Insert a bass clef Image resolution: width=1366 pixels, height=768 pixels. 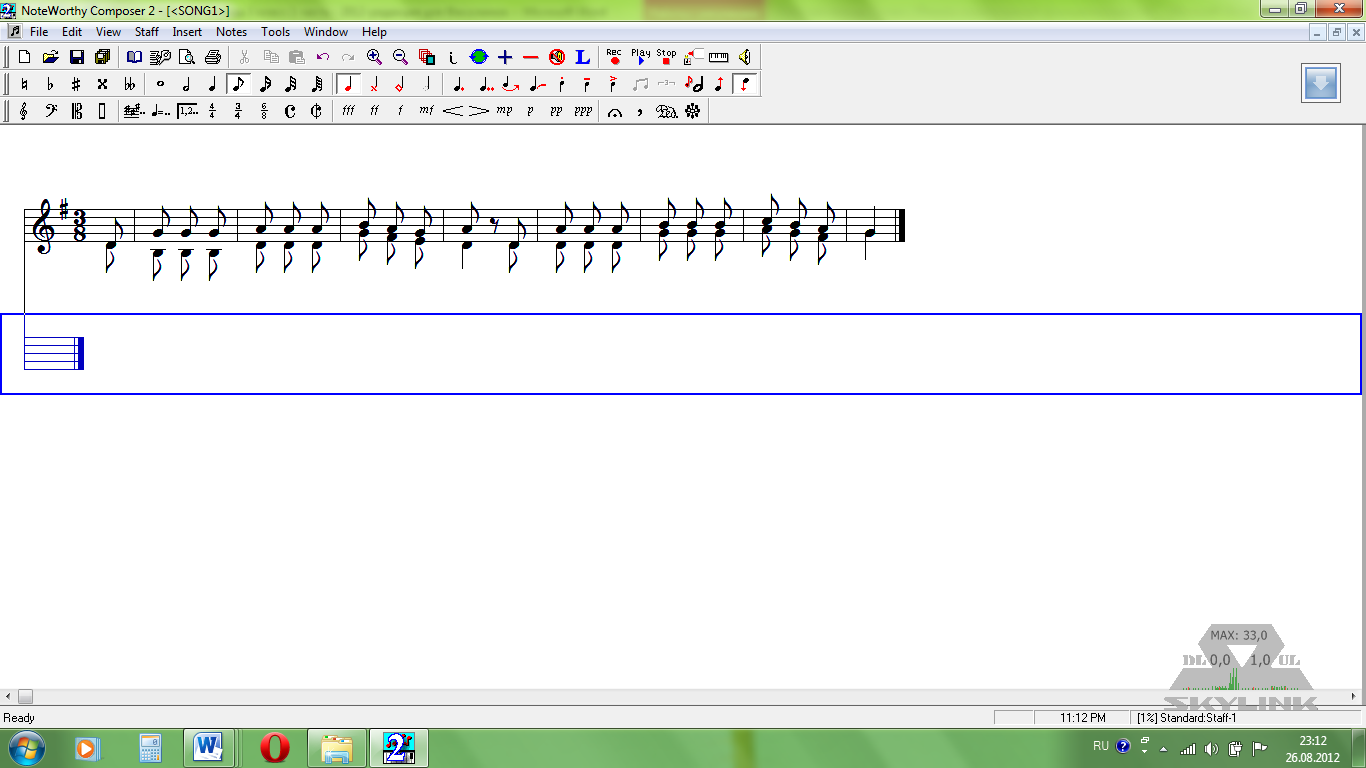(x=50, y=111)
